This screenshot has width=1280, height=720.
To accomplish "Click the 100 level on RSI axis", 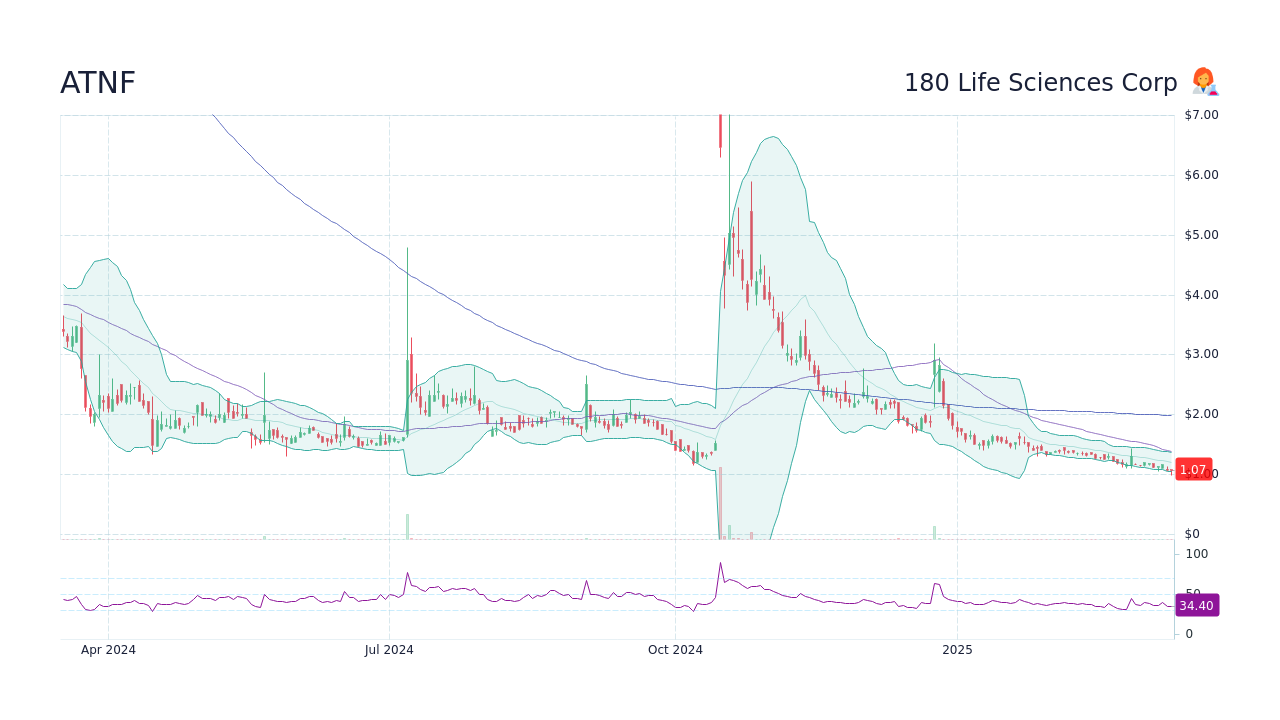I will [1197, 554].
